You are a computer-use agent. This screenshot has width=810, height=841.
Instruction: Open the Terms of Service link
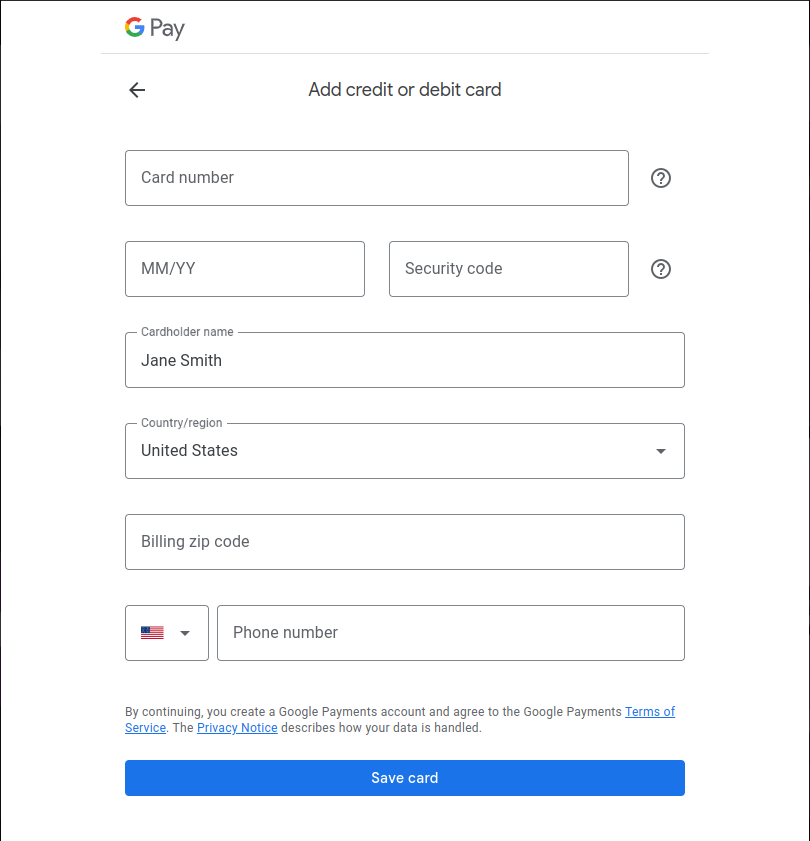click(649, 711)
